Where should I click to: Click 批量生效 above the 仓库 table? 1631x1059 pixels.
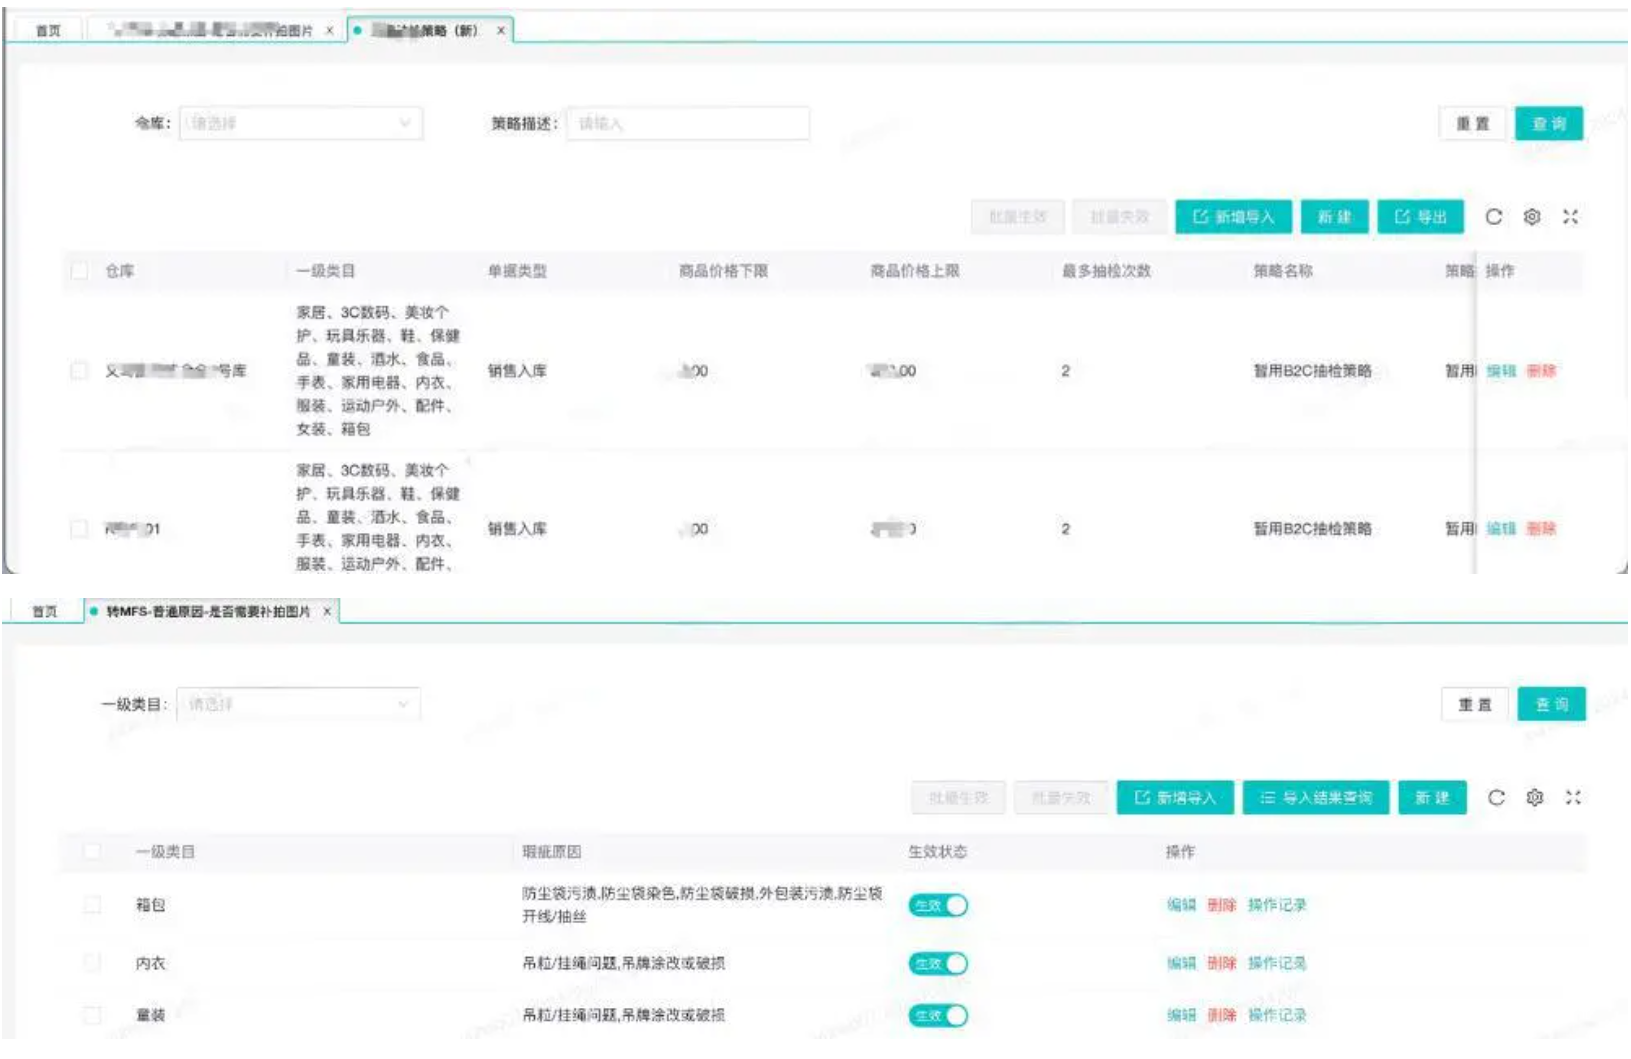(1018, 216)
